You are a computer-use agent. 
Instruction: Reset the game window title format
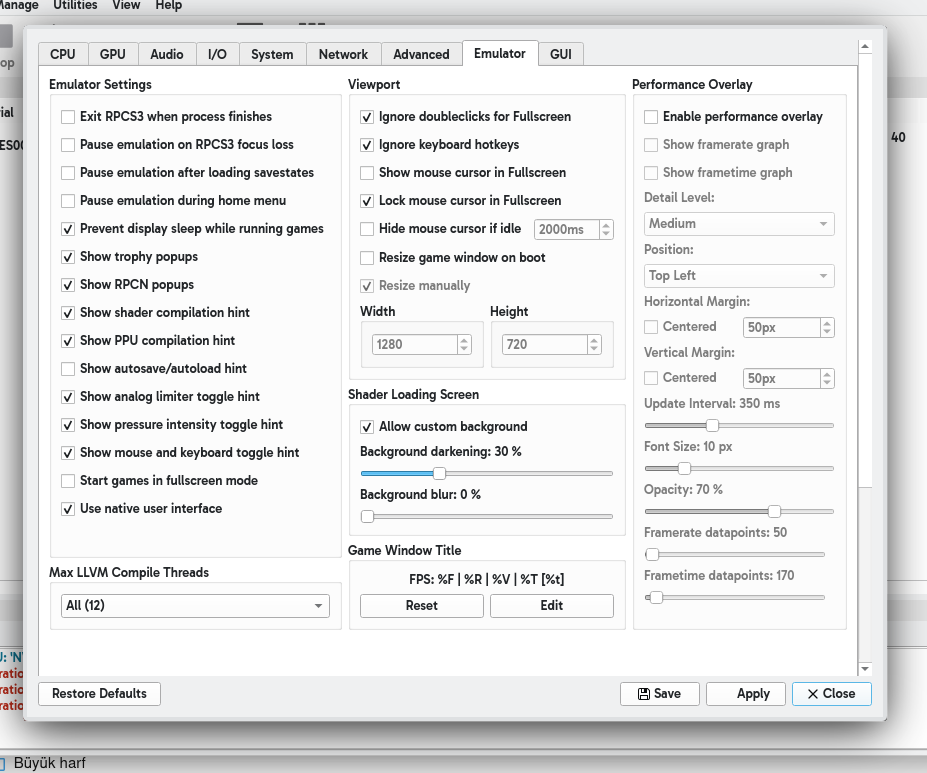pyautogui.click(x=422, y=606)
